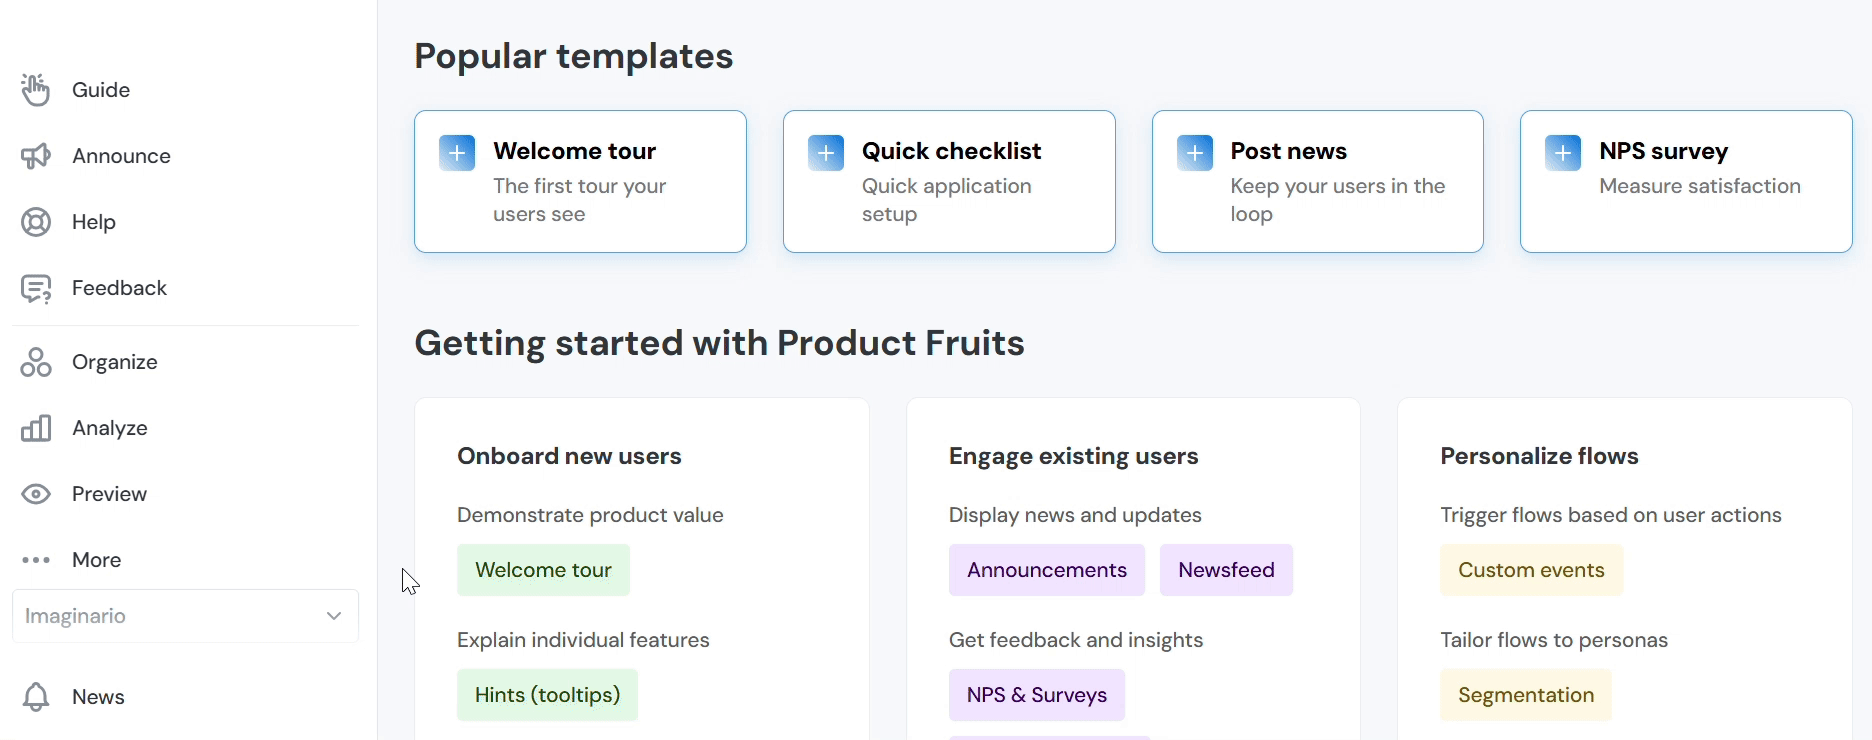Open News via the bell icon

36,697
